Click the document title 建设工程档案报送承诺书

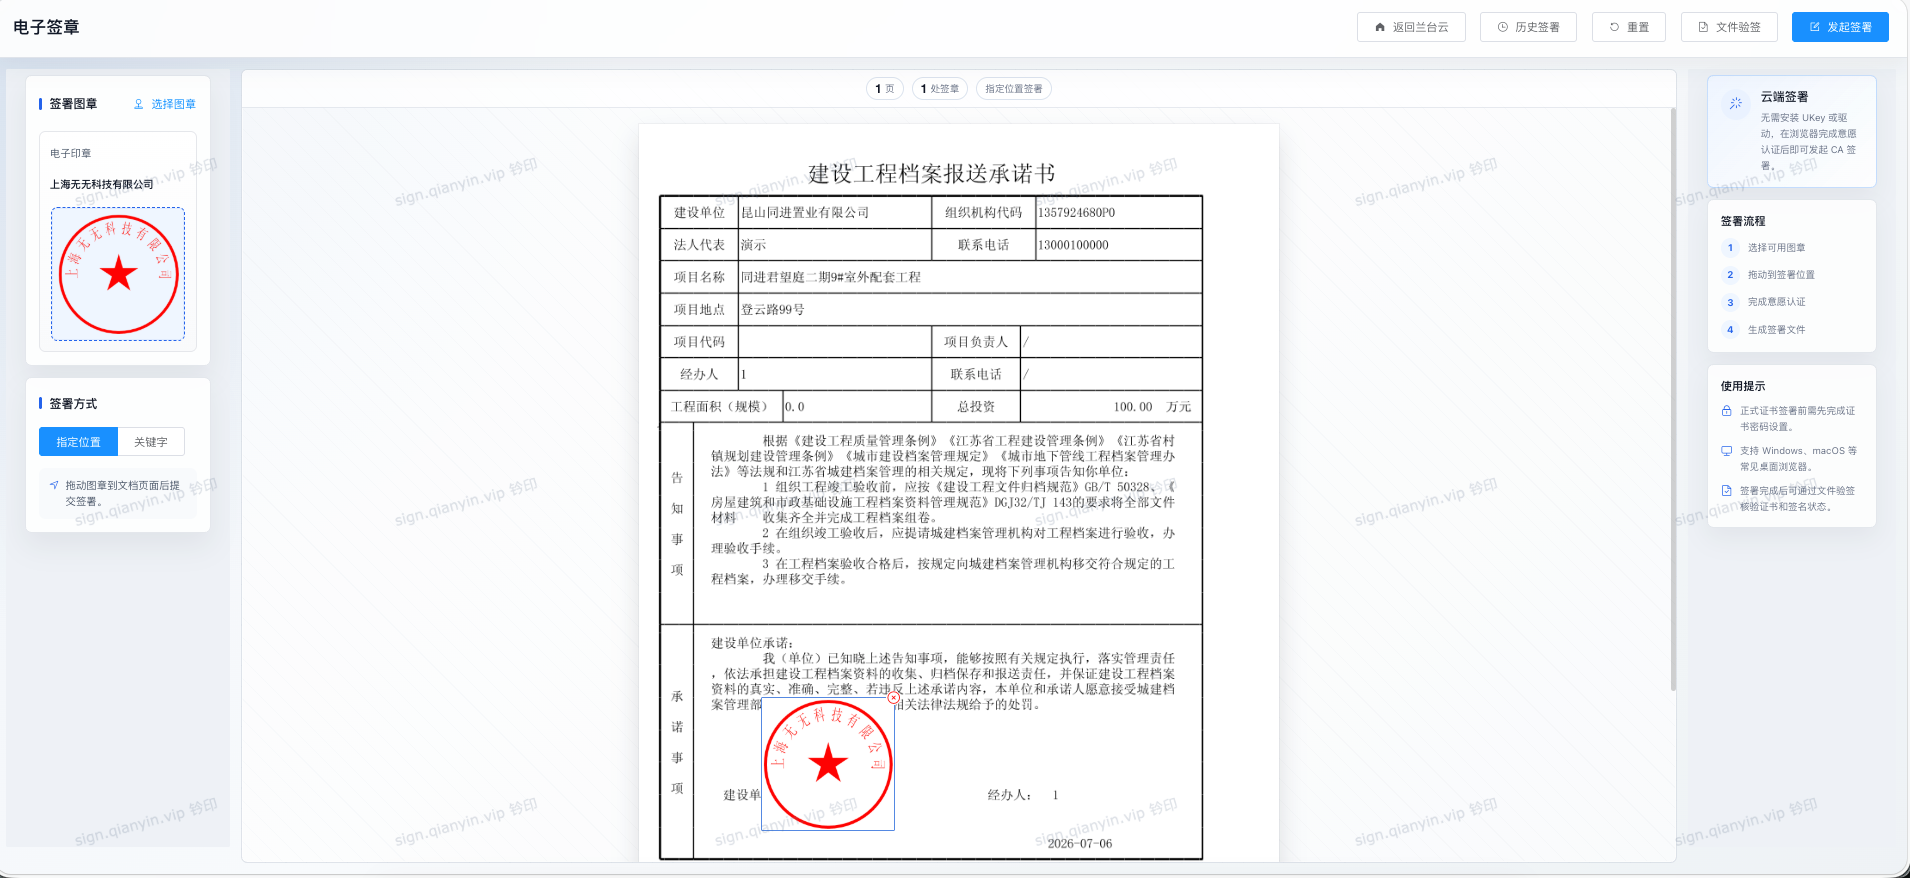click(931, 174)
